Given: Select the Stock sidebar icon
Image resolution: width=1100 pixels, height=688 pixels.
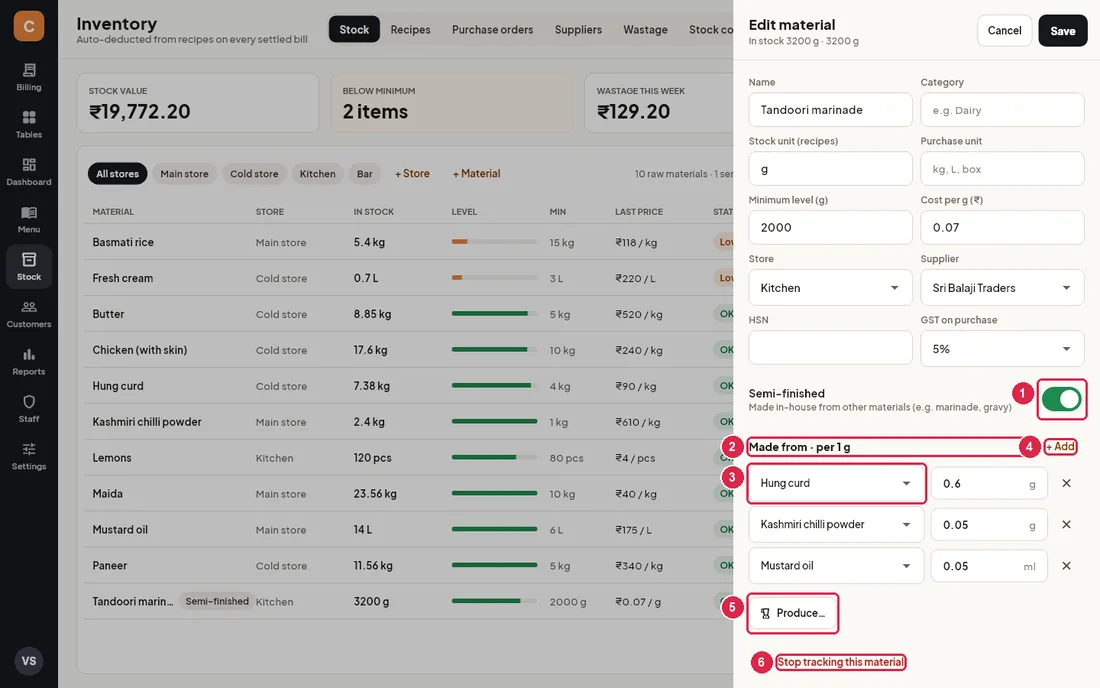Looking at the screenshot, I should click(x=29, y=267).
